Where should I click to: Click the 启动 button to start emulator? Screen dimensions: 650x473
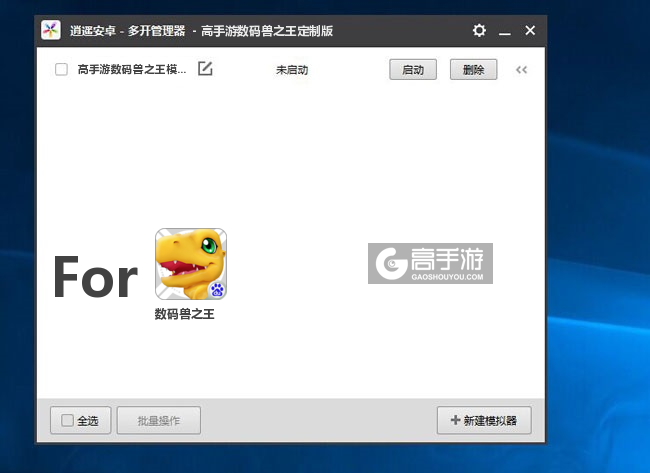[x=413, y=69]
